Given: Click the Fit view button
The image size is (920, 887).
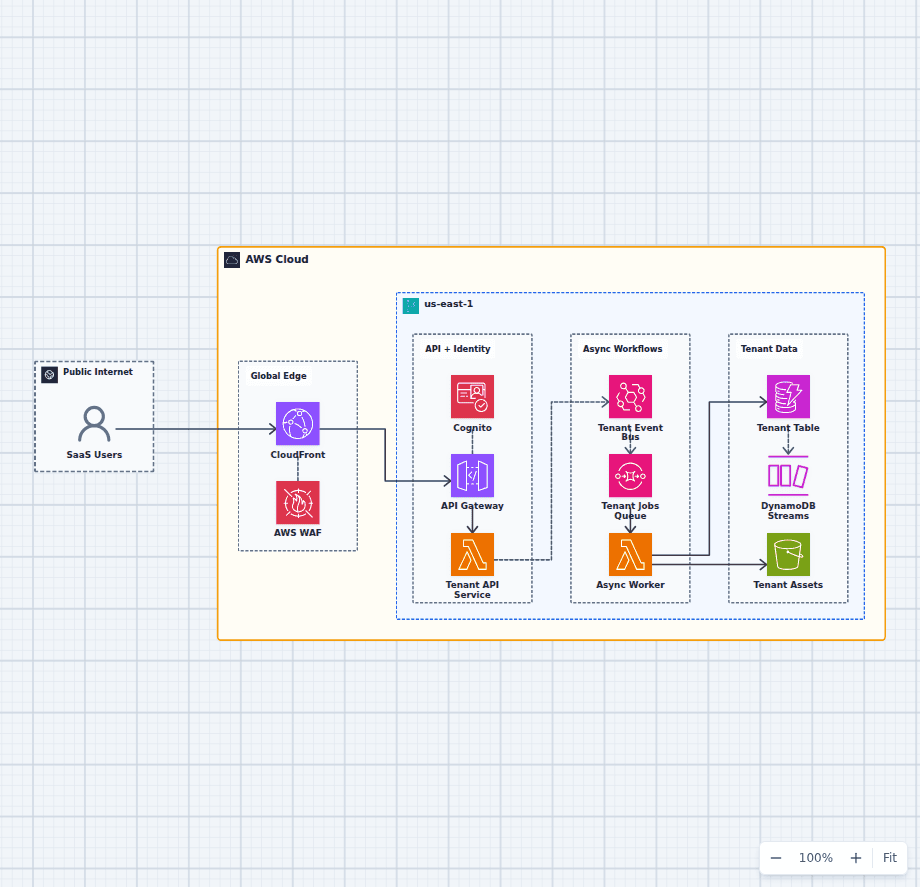Looking at the screenshot, I should point(889,858).
